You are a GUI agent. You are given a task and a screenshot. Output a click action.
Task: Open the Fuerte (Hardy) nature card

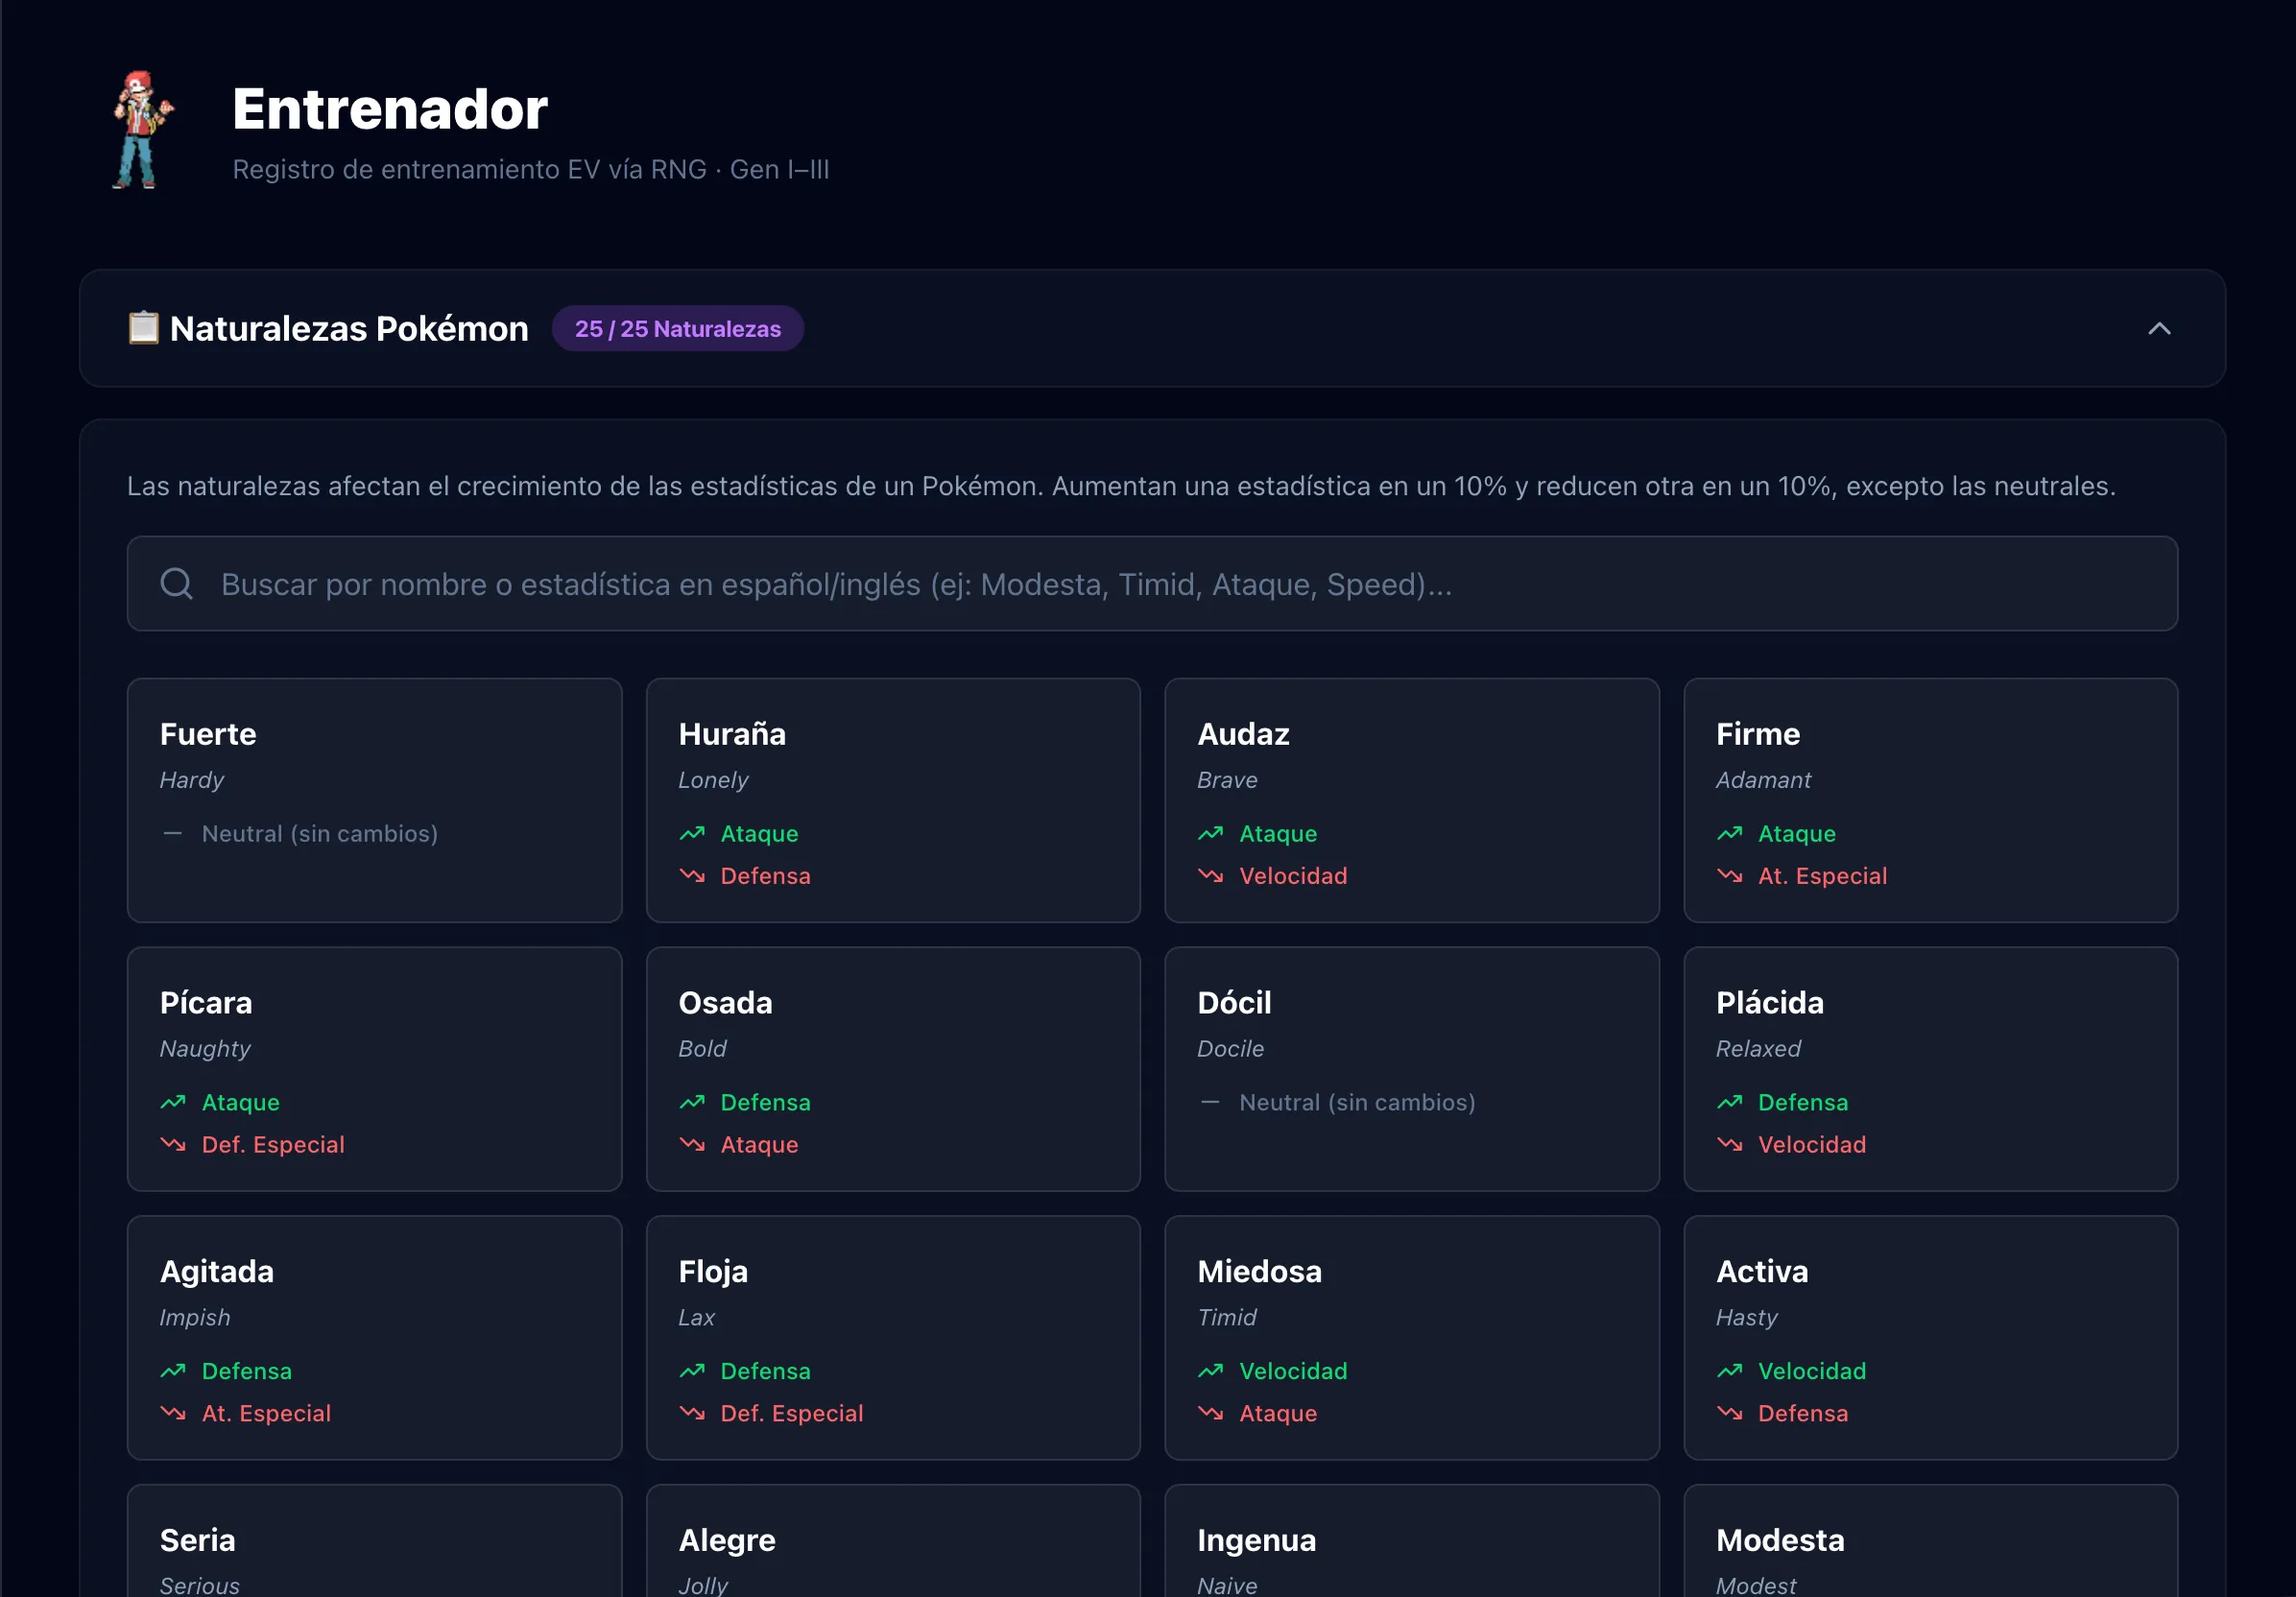point(374,800)
